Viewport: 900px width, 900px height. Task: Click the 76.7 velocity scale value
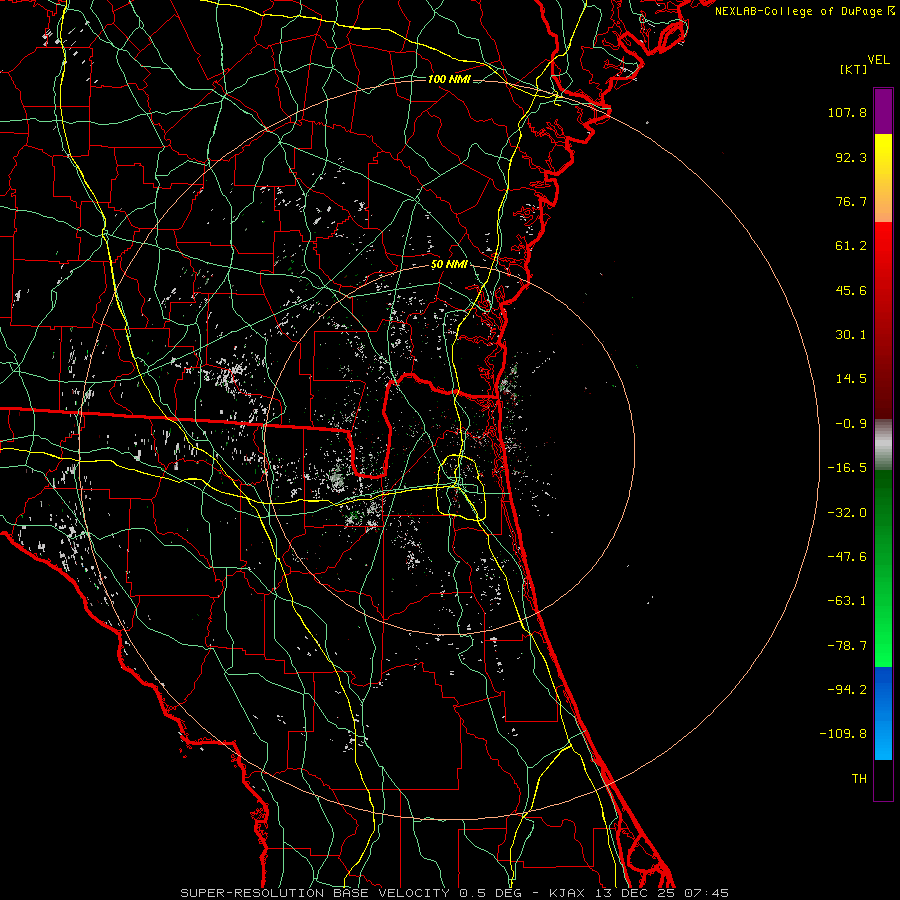[x=851, y=201]
